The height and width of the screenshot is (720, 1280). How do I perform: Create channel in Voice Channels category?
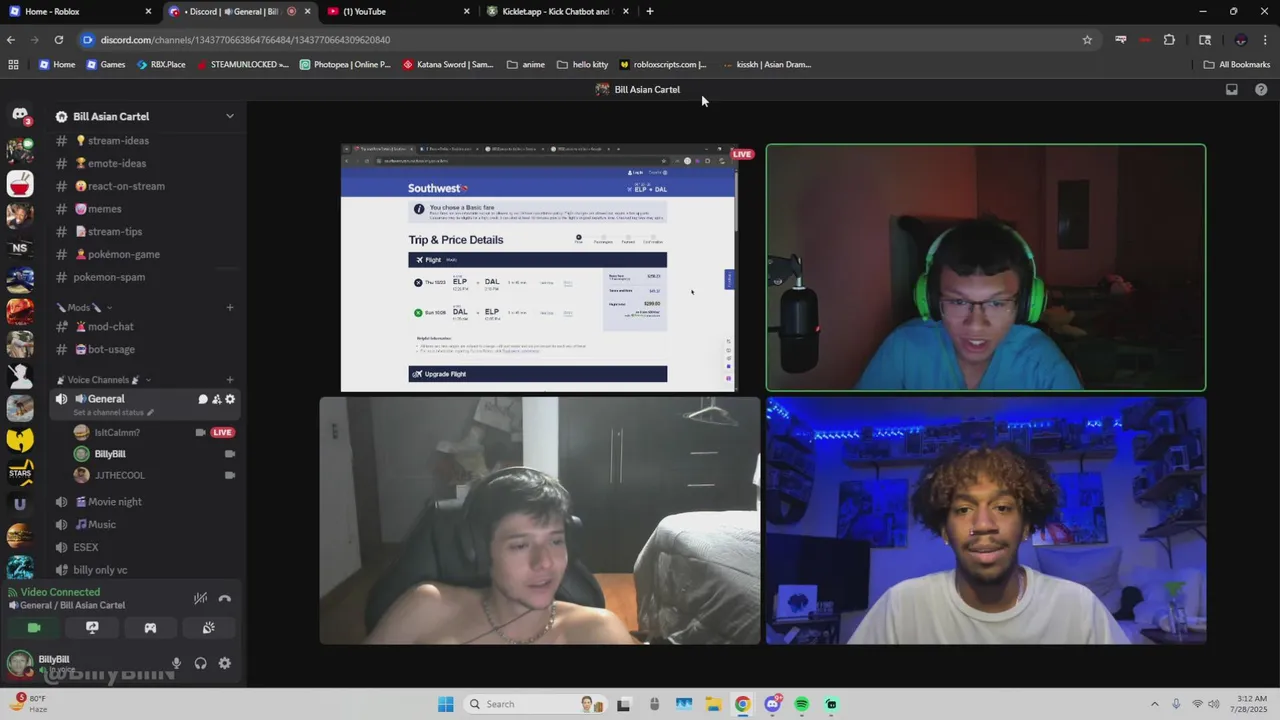[x=230, y=380]
